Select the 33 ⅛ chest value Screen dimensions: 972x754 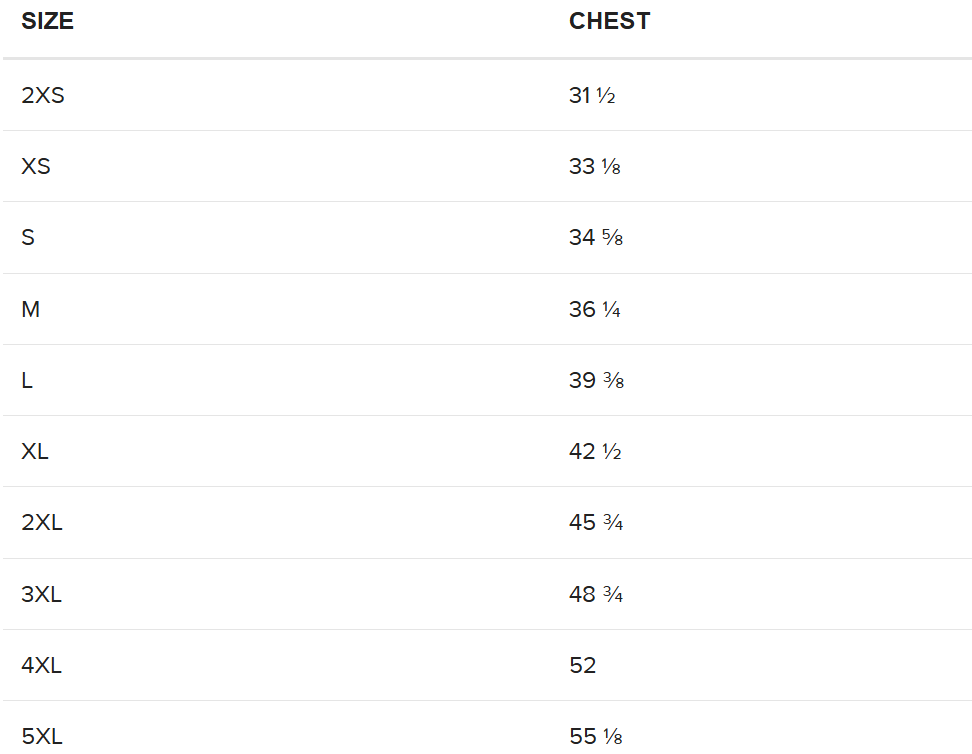click(x=595, y=167)
